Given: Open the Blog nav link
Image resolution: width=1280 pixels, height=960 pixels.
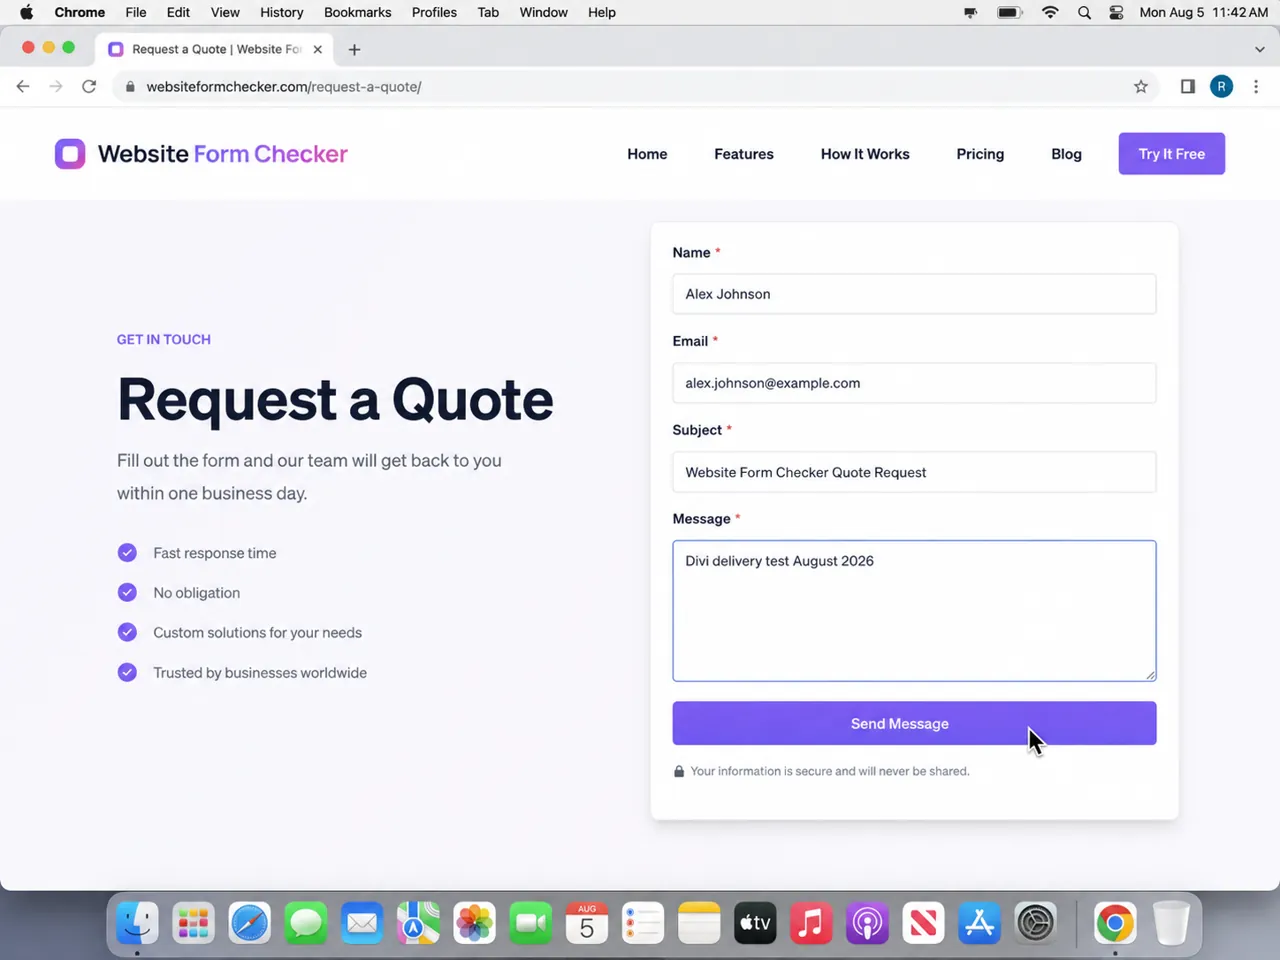Looking at the screenshot, I should tap(1066, 154).
